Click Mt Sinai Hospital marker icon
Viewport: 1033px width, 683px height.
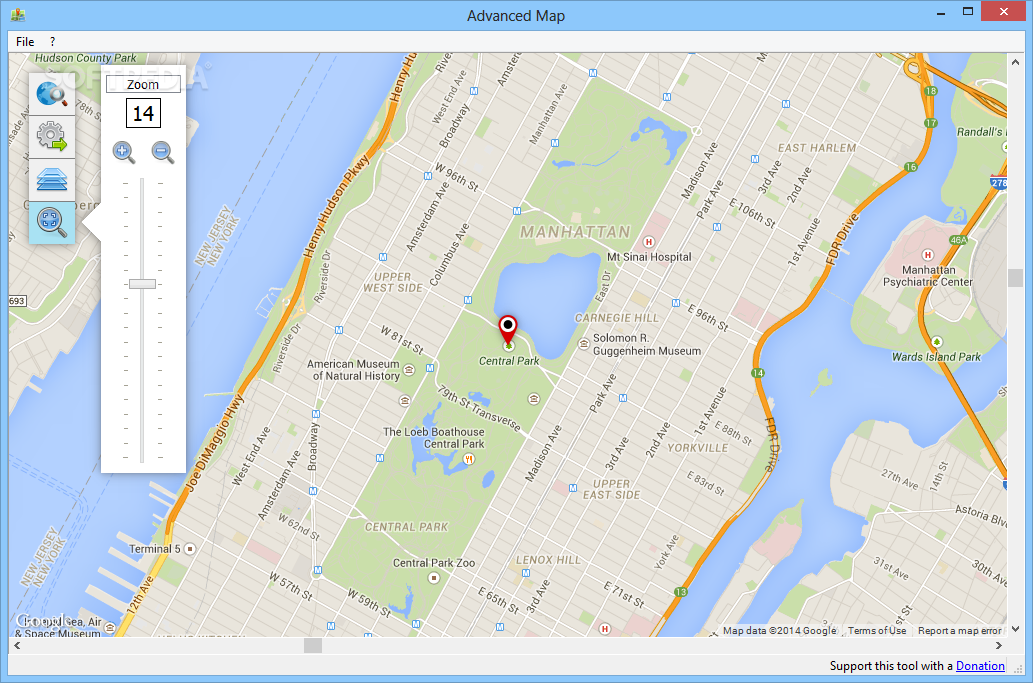649,242
